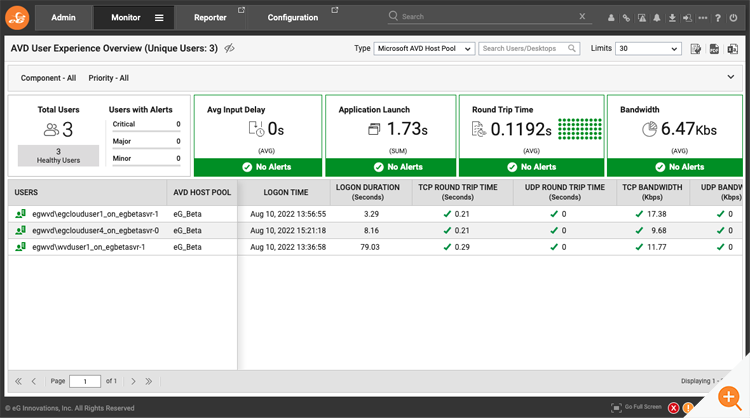Clear the top search with X icon
The height and width of the screenshot is (418, 750).
click(x=582, y=16)
